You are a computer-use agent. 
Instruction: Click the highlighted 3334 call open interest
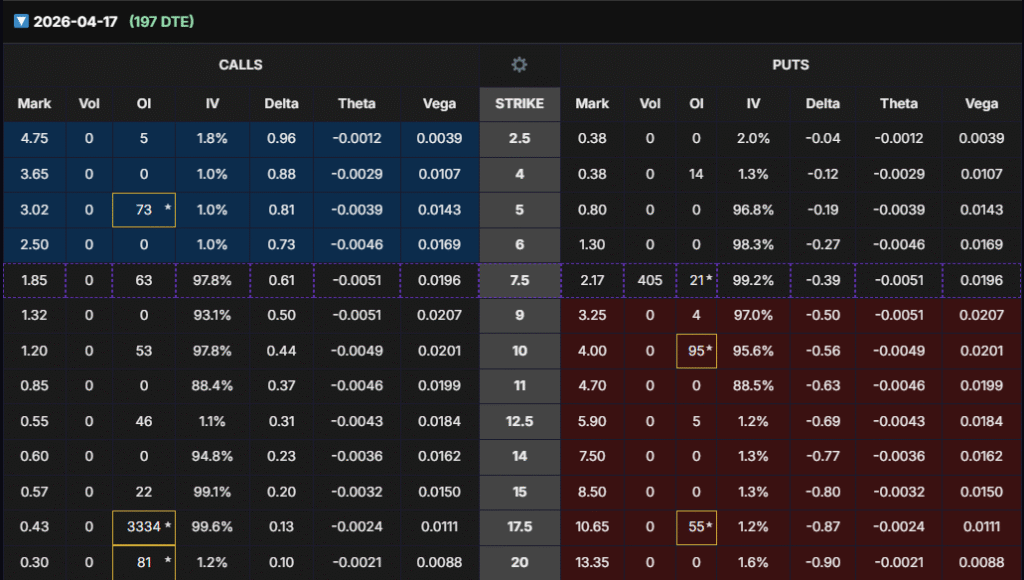point(144,527)
